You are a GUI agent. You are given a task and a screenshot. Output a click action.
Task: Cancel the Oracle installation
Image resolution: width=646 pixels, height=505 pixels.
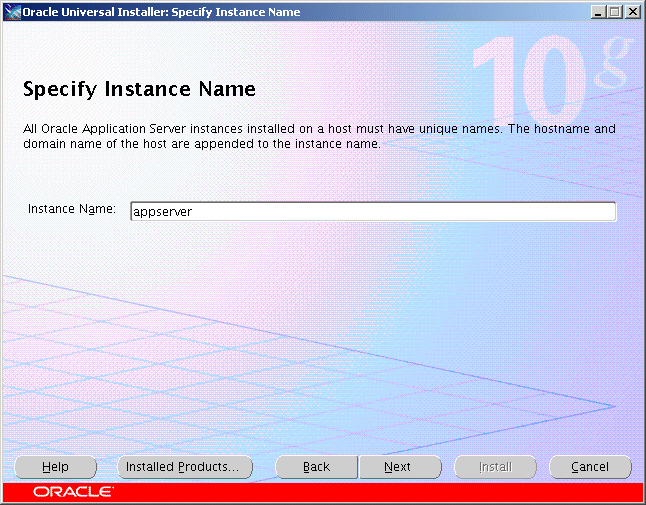click(x=590, y=467)
